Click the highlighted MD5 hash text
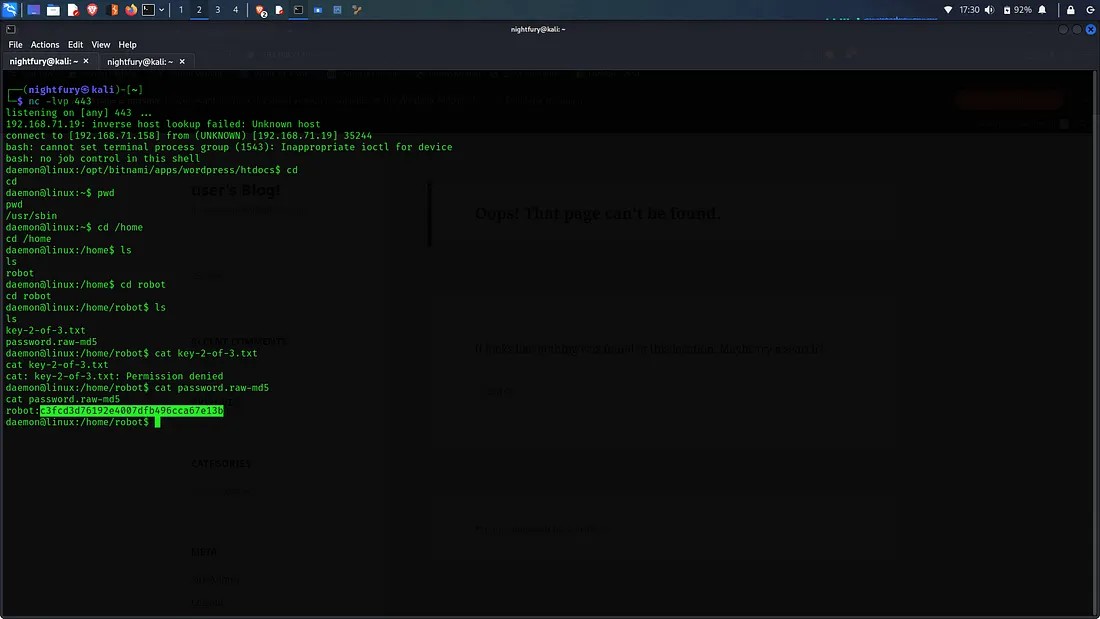Viewport: 1100px width, 619px height. click(131, 411)
